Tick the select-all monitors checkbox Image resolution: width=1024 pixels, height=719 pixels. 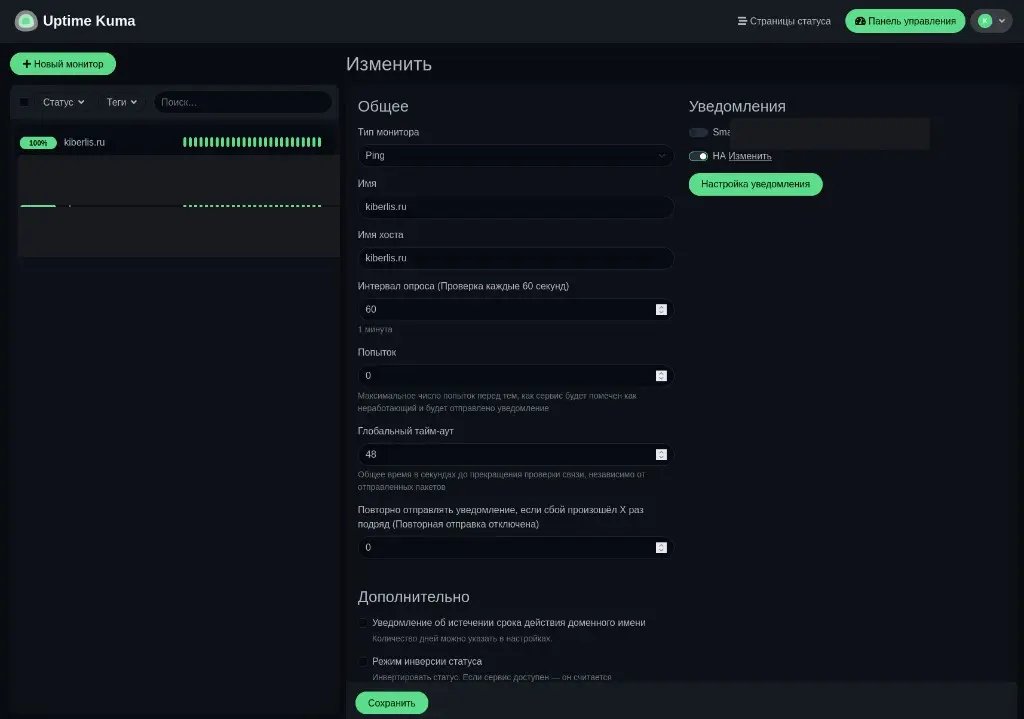click(x=24, y=102)
